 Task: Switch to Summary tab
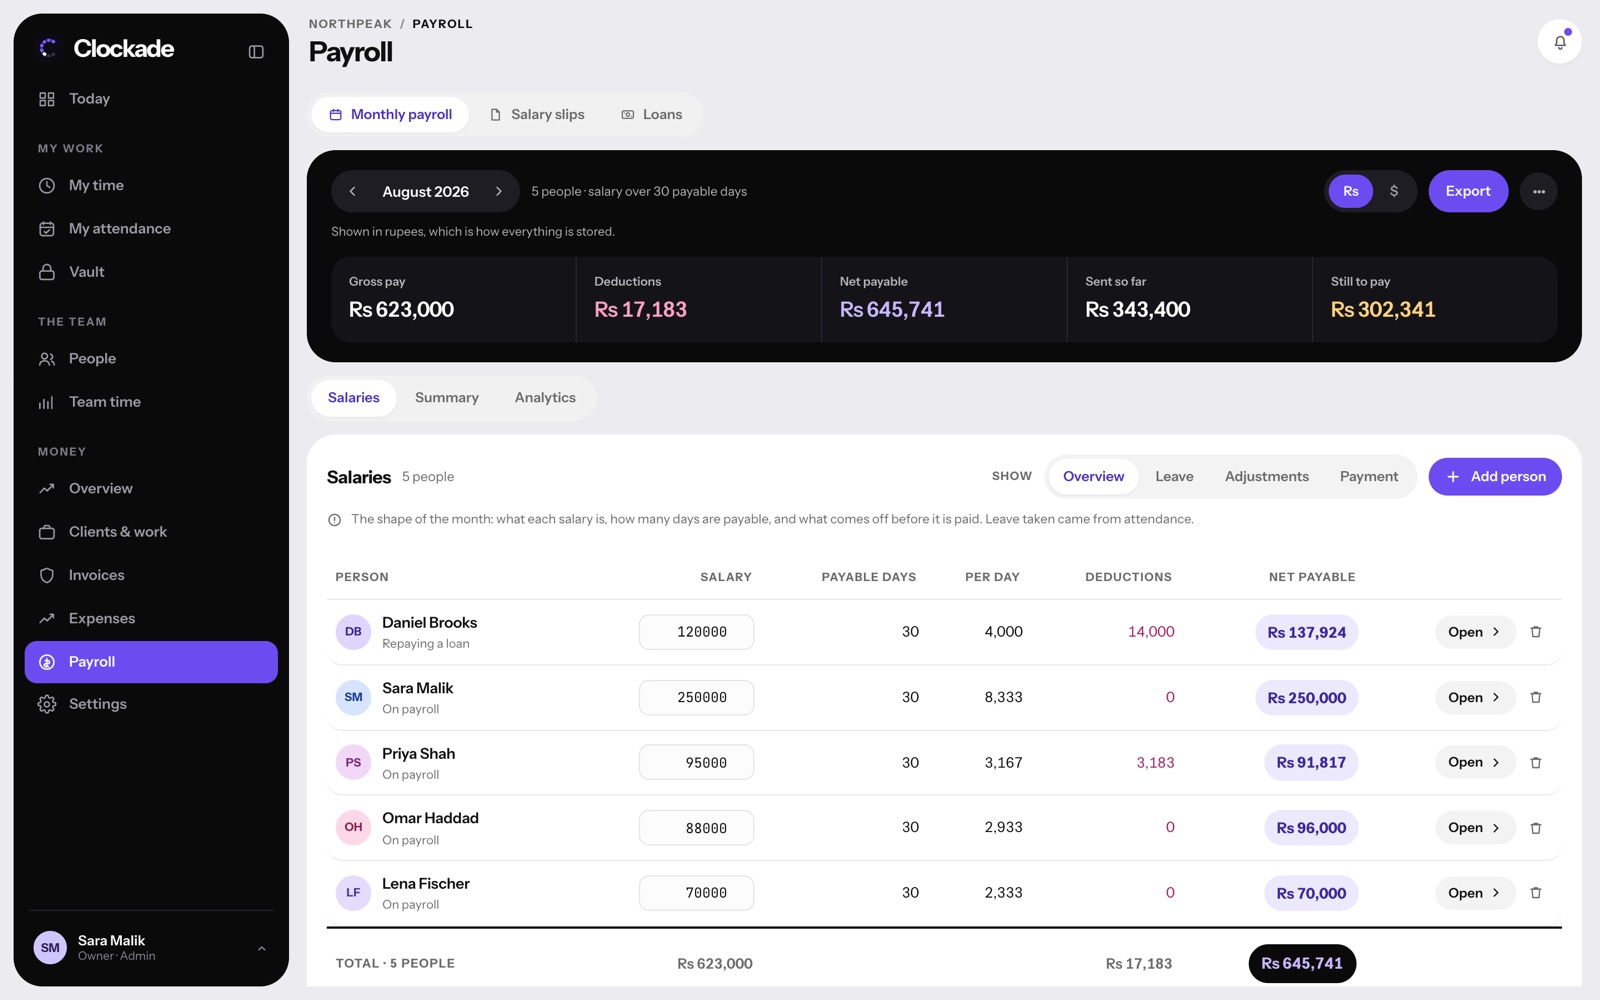[447, 398]
